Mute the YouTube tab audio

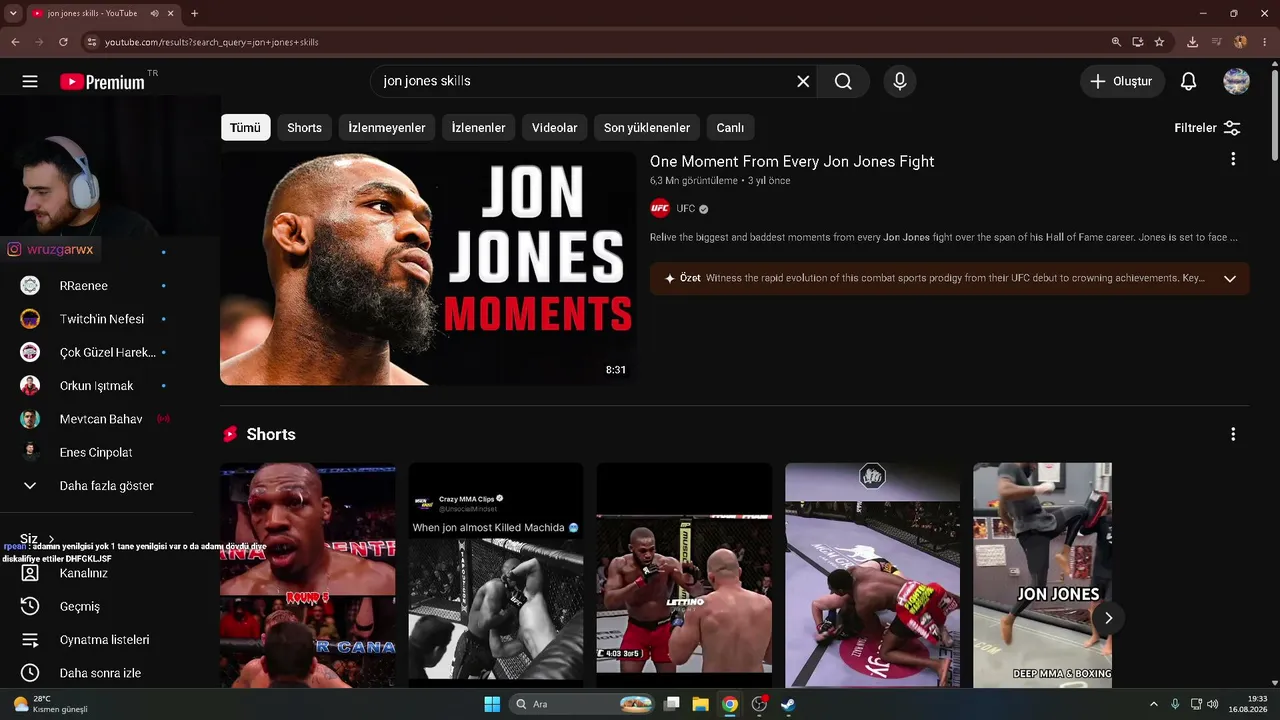click(x=155, y=13)
